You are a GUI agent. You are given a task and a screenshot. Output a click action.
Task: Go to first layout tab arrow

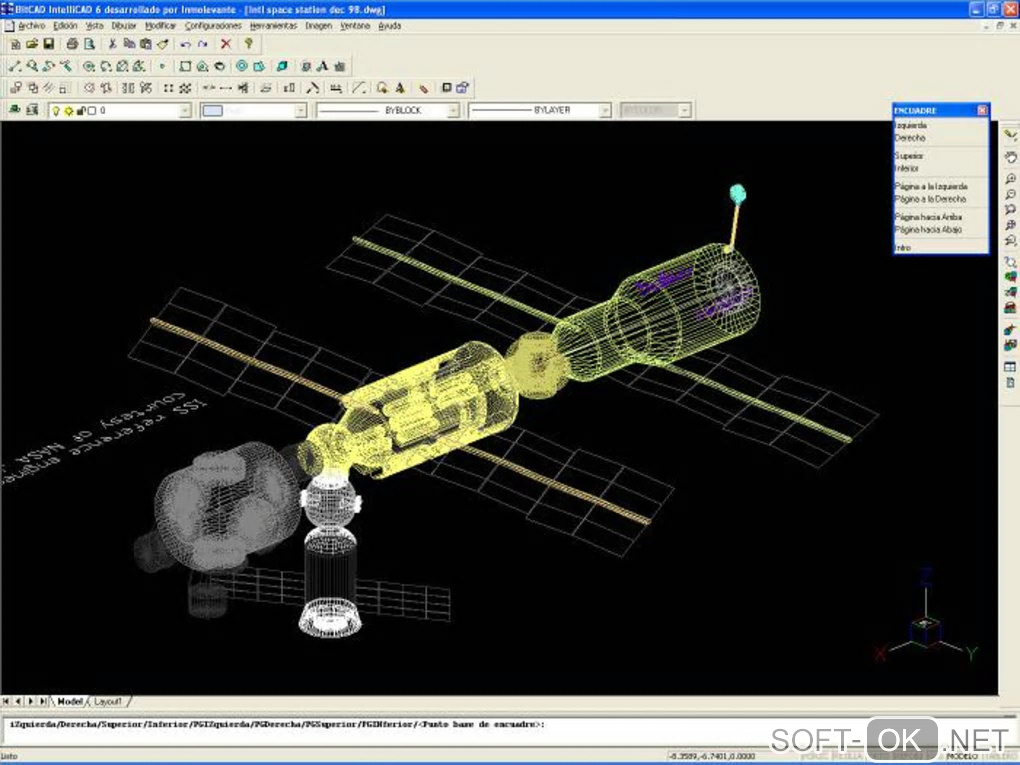pos(6,701)
